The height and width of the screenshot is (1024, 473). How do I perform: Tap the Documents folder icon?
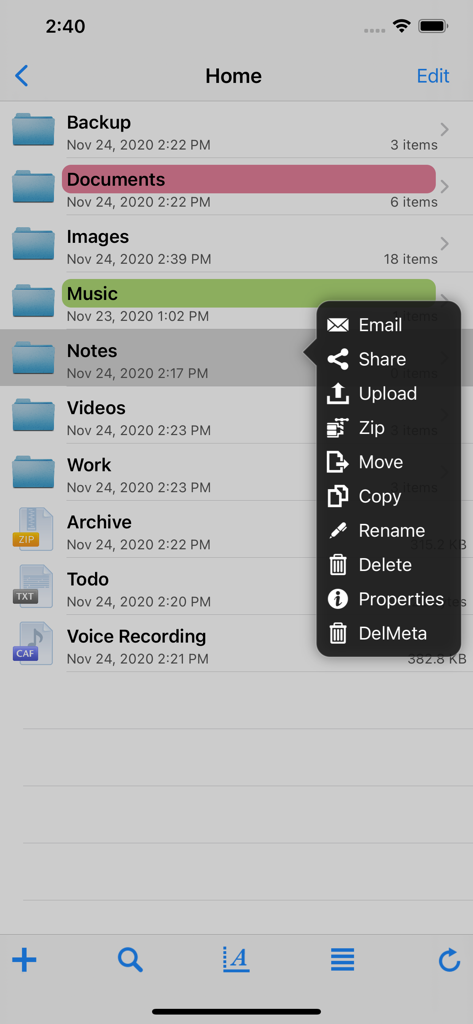click(x=33, y=186)
